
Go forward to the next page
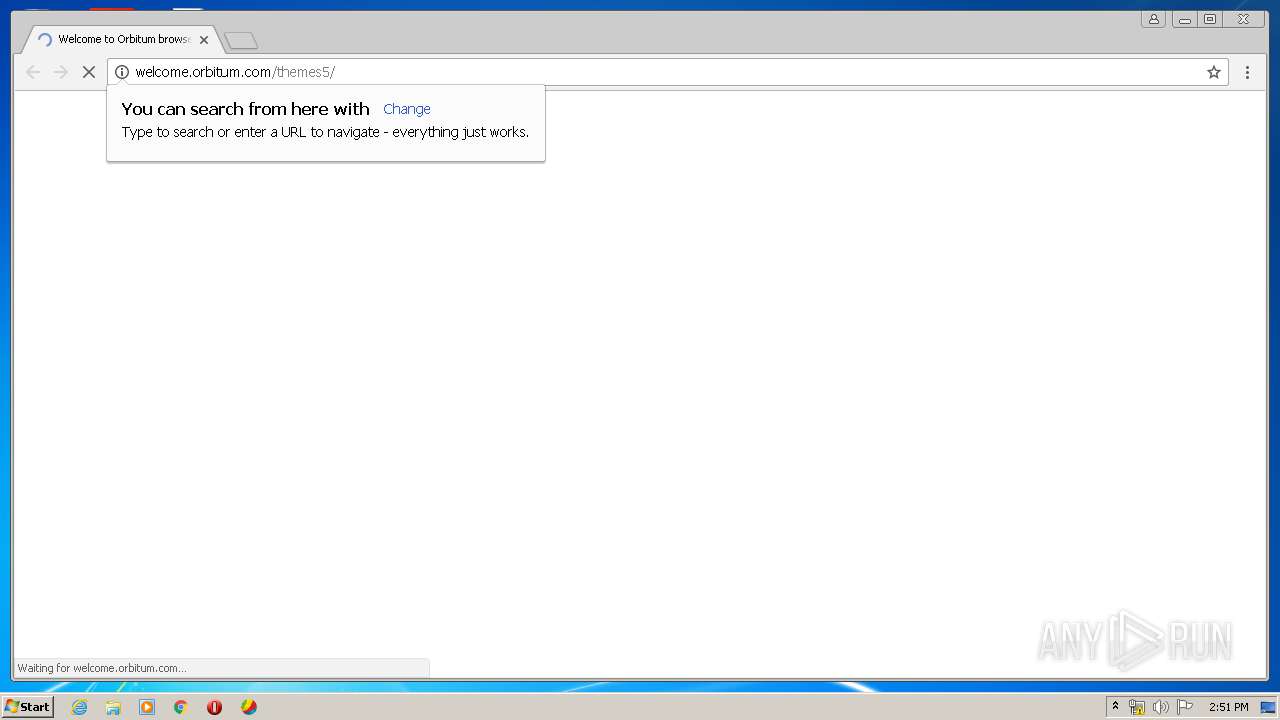[x=61, y=72]
